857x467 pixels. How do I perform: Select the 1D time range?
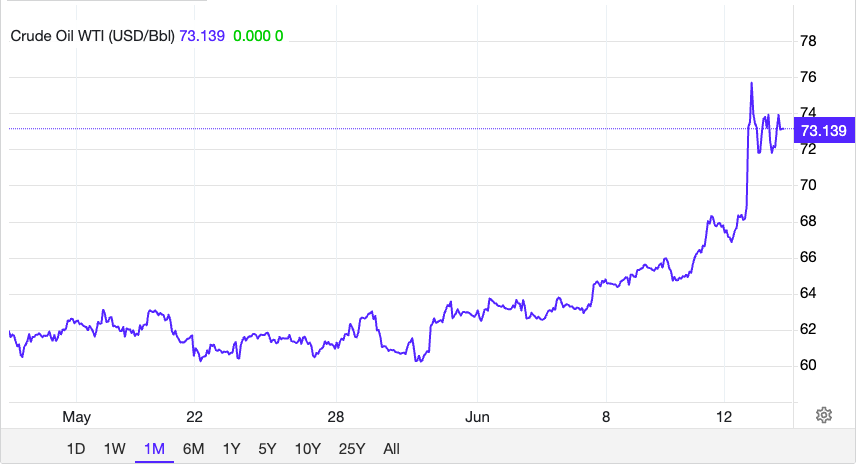(x=76, y=450)
